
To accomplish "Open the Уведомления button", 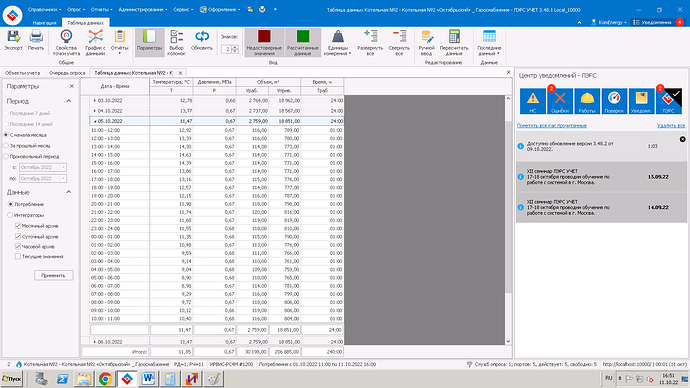I will coord(653,22).
